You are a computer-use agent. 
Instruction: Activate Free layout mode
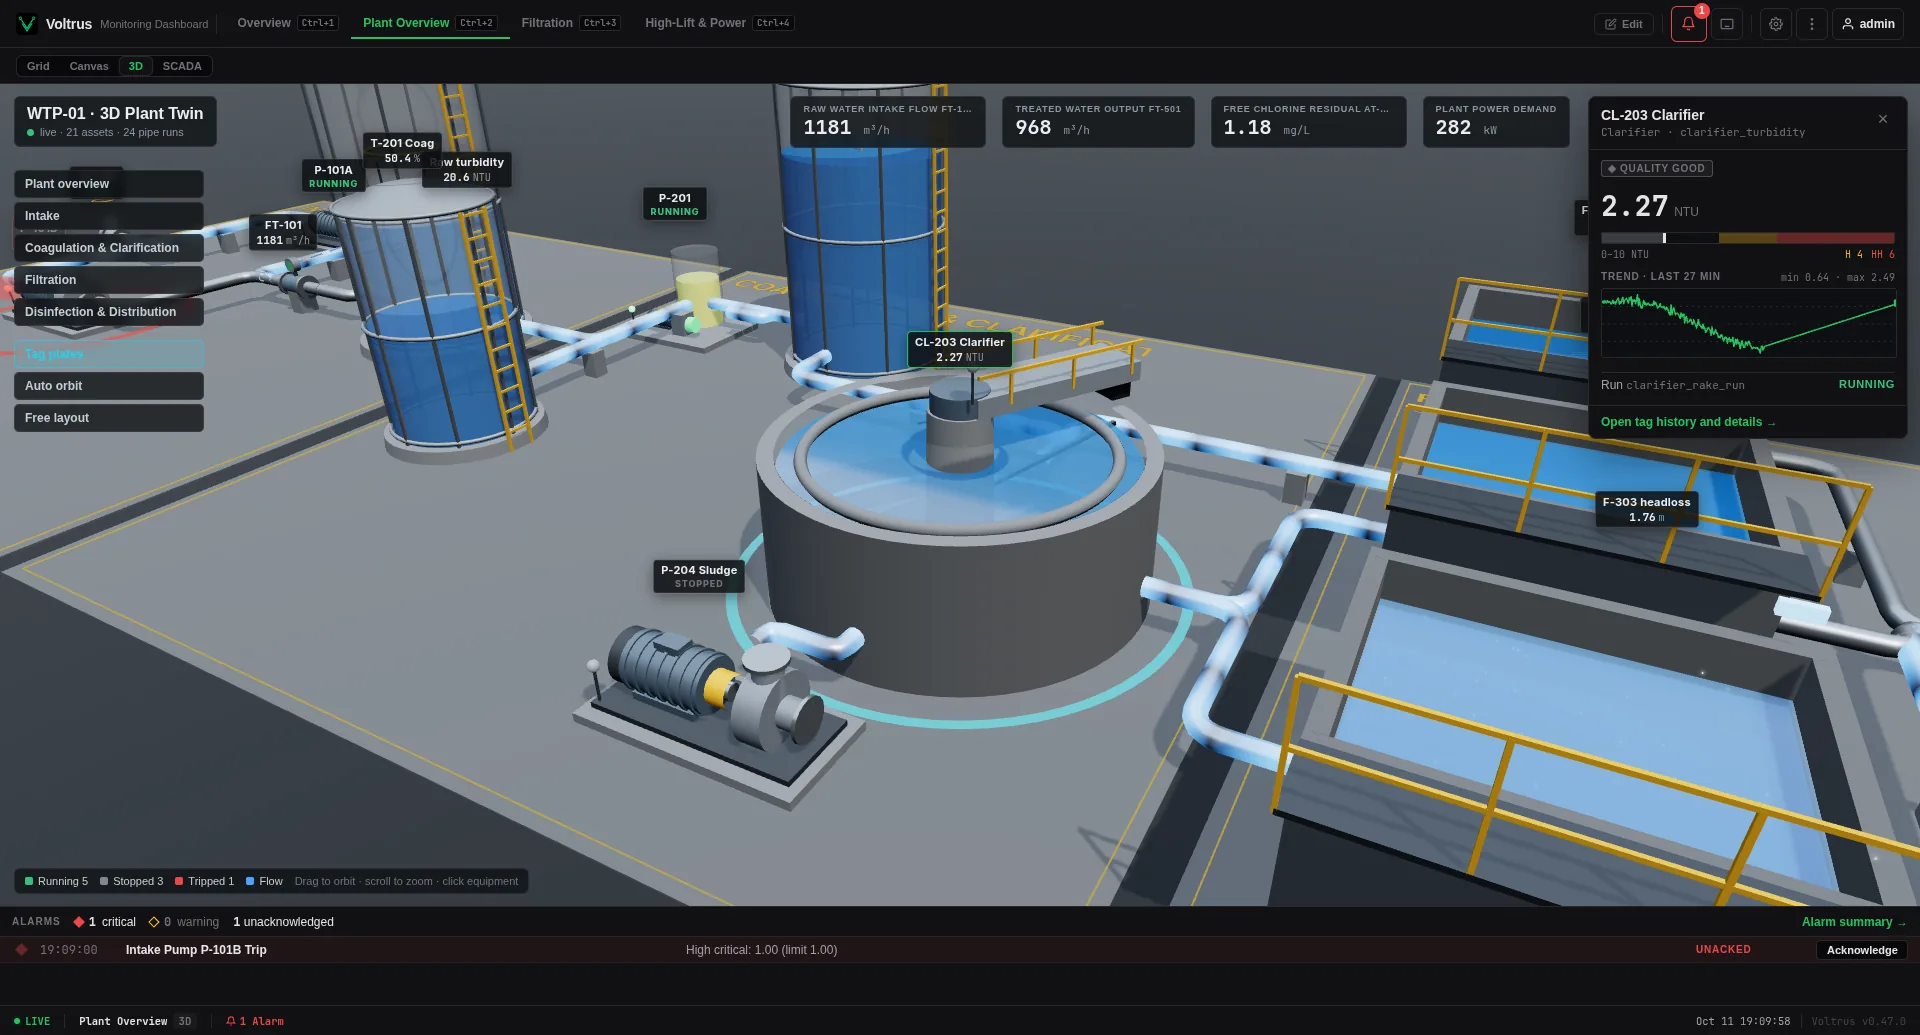[109, 418]
